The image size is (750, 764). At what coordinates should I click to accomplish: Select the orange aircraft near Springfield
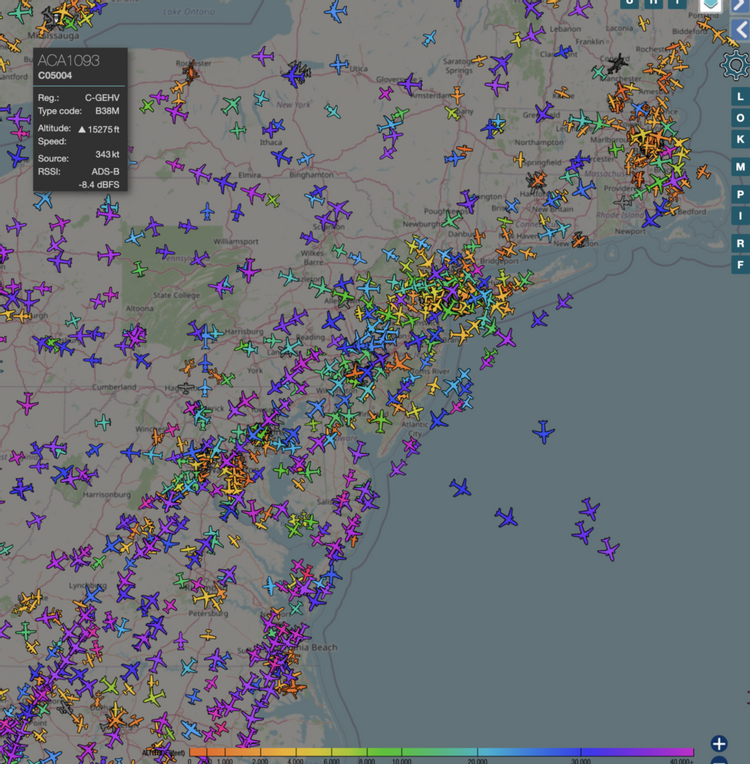pos(519,159)
